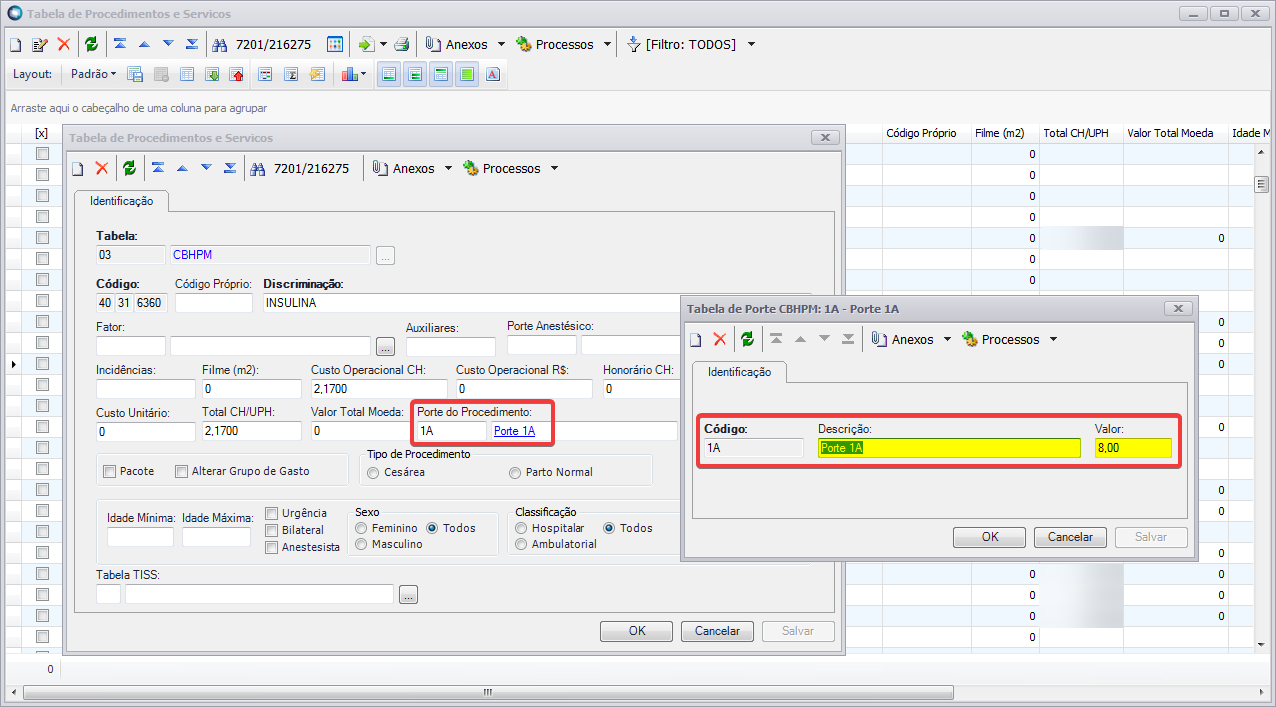The height and width of the screenshot is (707, 1276).
Task: Select the Feminino sex option
Action: pos(361,528)
